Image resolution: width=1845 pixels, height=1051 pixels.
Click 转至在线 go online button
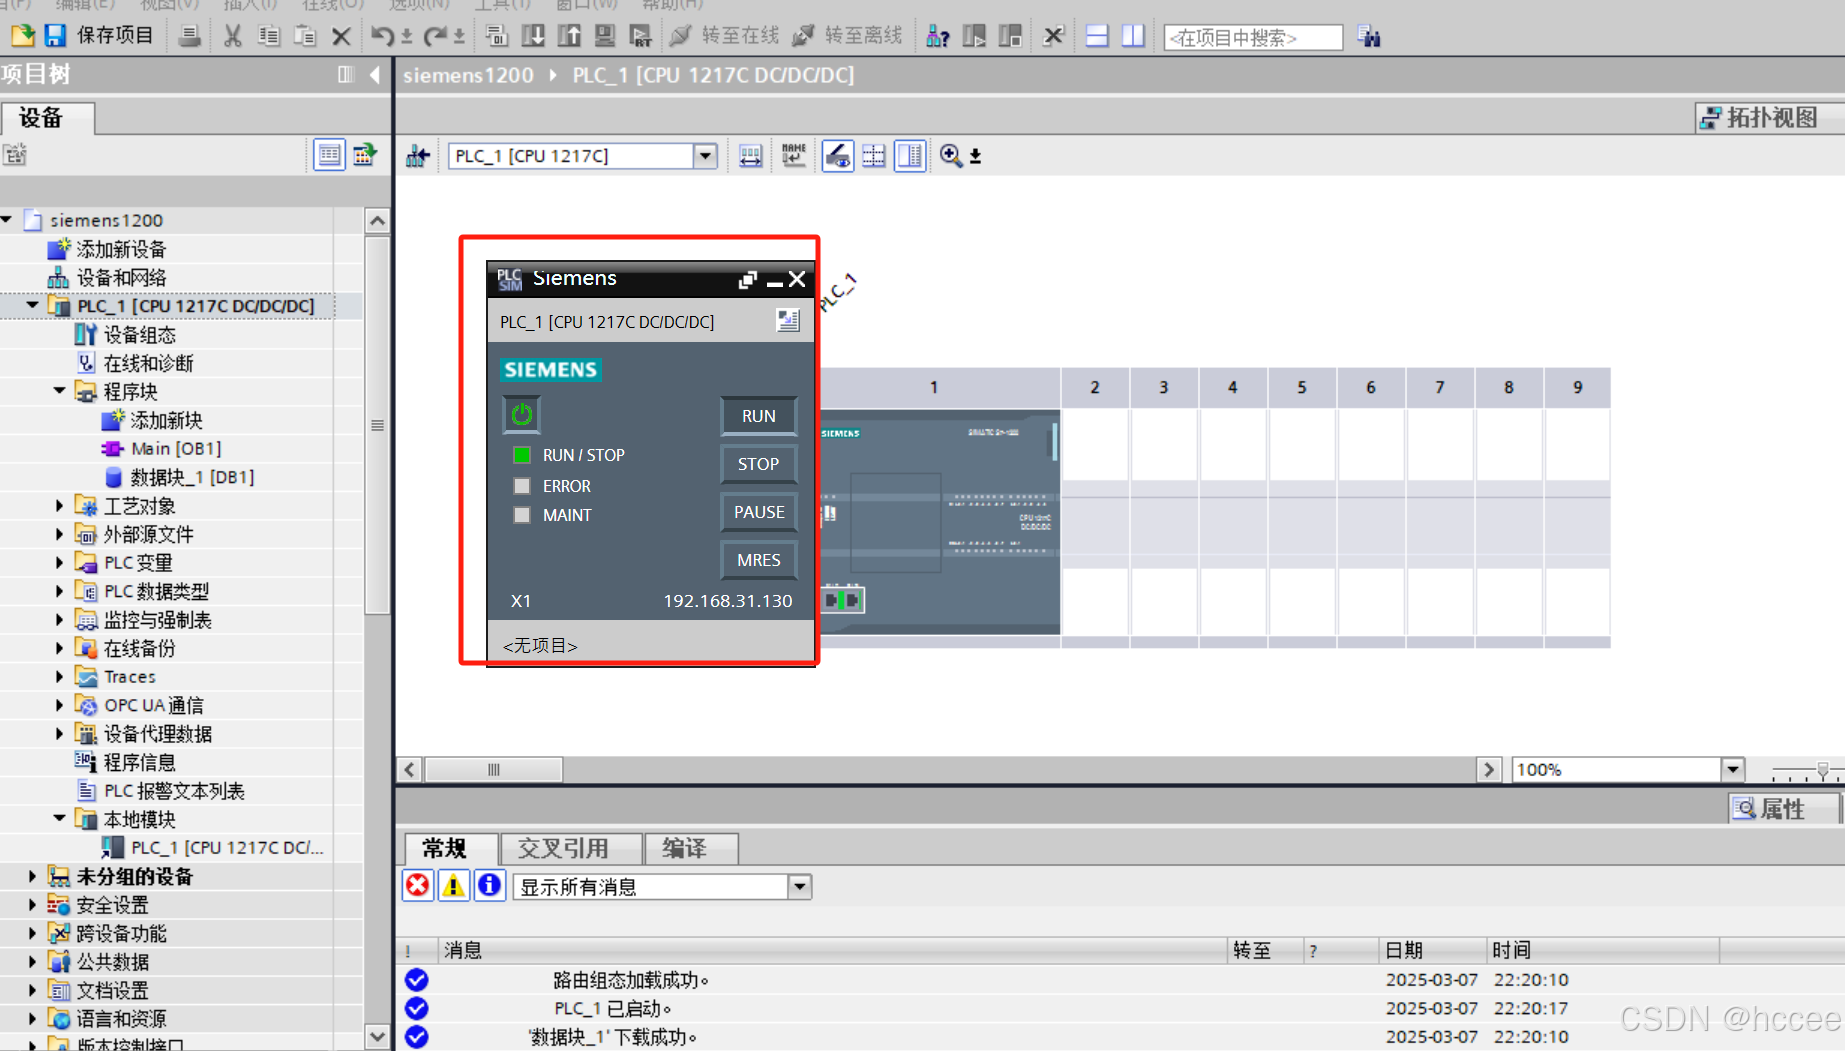coord(725,36)
